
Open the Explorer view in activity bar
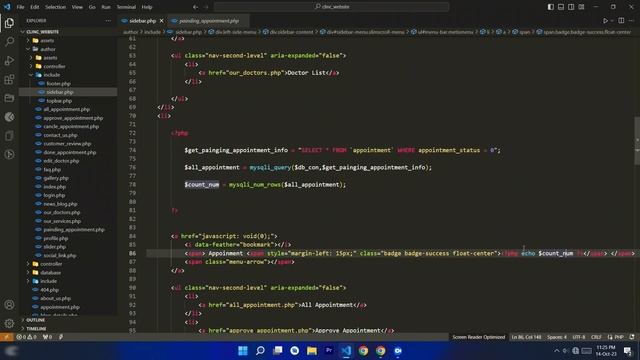point(9,23)
